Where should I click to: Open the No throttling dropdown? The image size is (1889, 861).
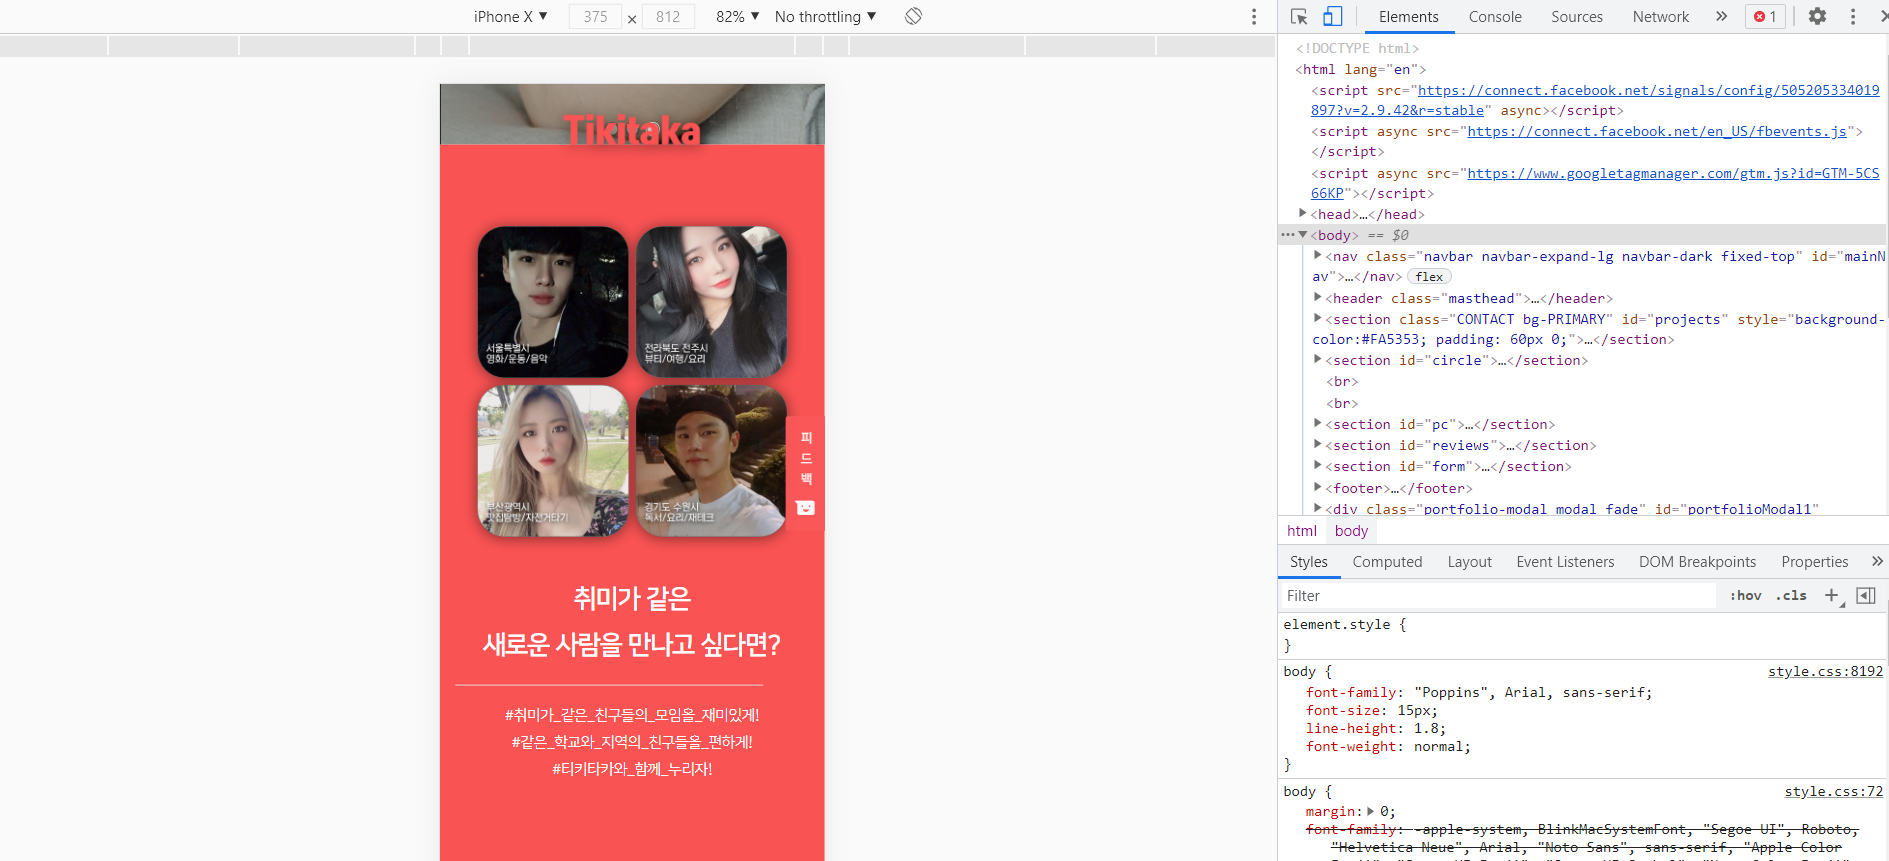pos(825,16)
